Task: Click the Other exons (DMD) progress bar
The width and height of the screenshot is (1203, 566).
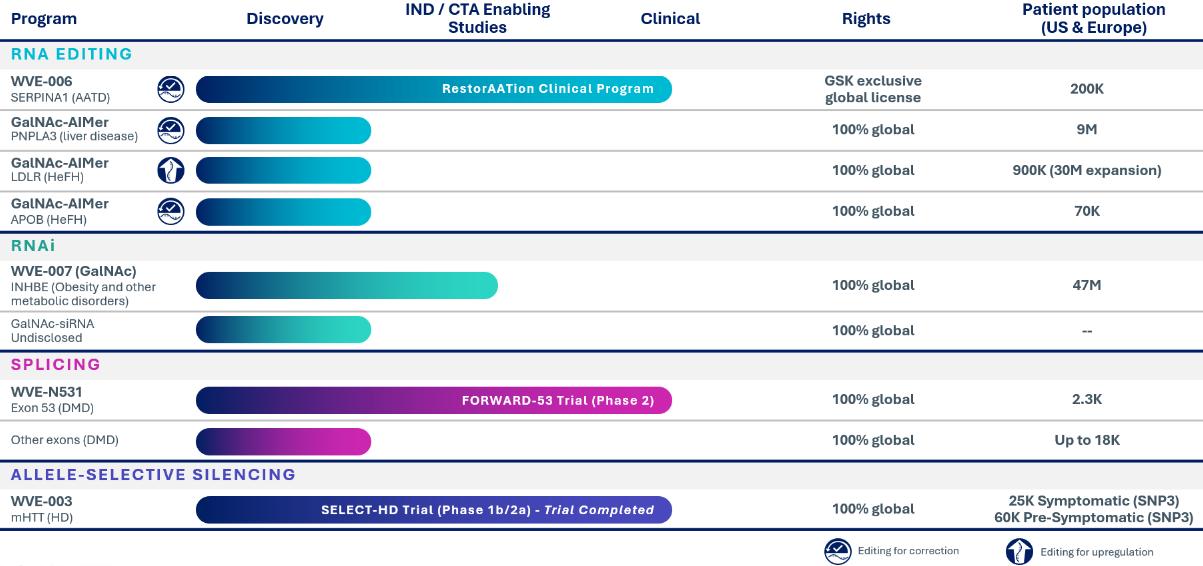Action: click(283, 441)
